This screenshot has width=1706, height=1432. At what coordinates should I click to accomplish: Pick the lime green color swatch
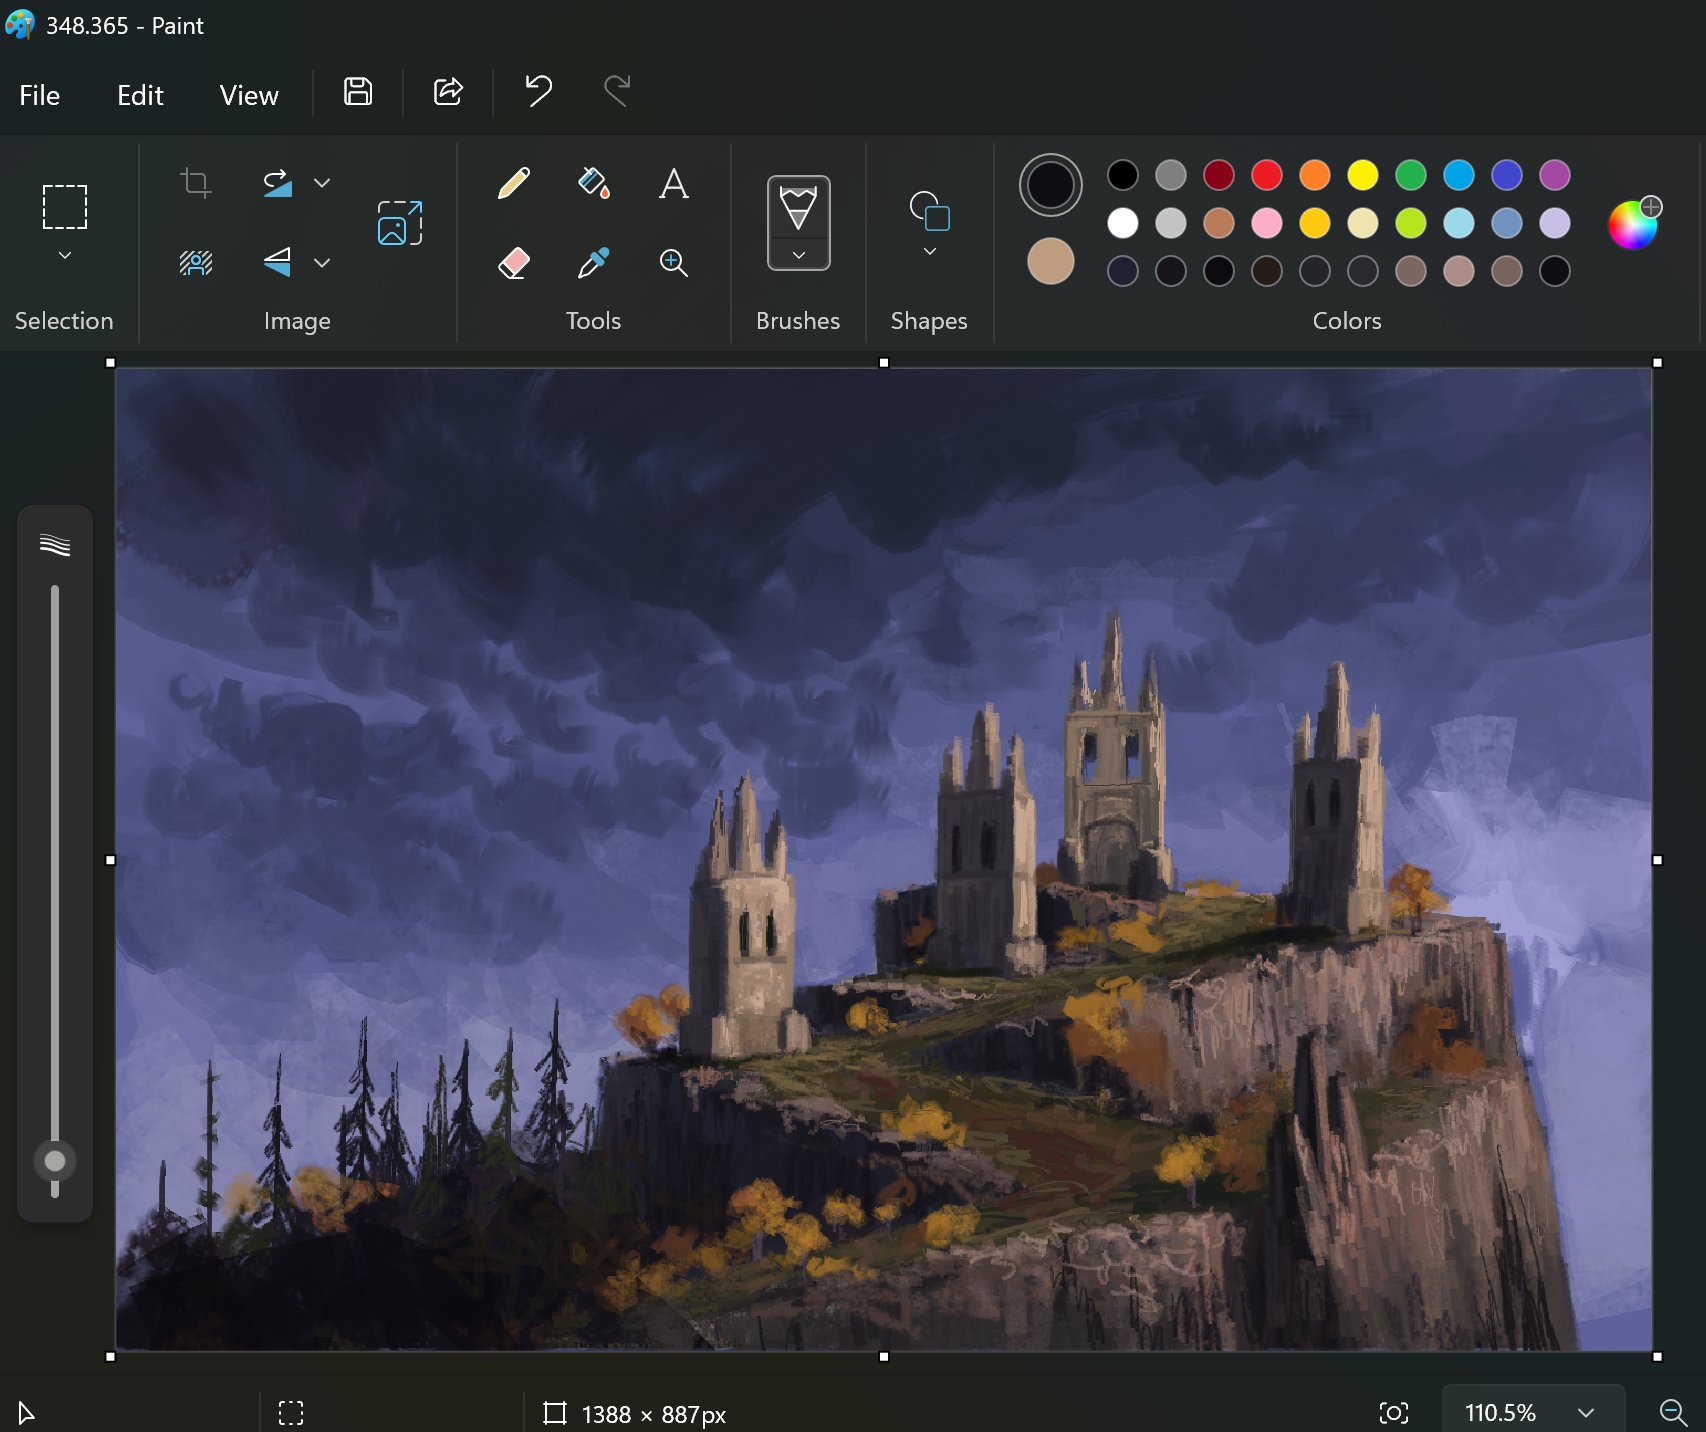[1411, 223]
